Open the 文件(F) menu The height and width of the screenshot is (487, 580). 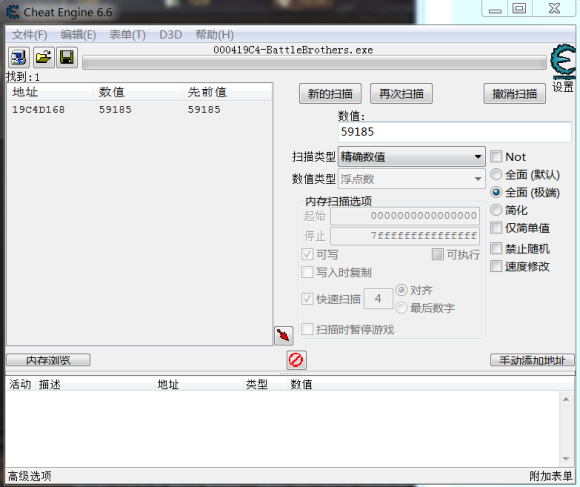point(30,35)
